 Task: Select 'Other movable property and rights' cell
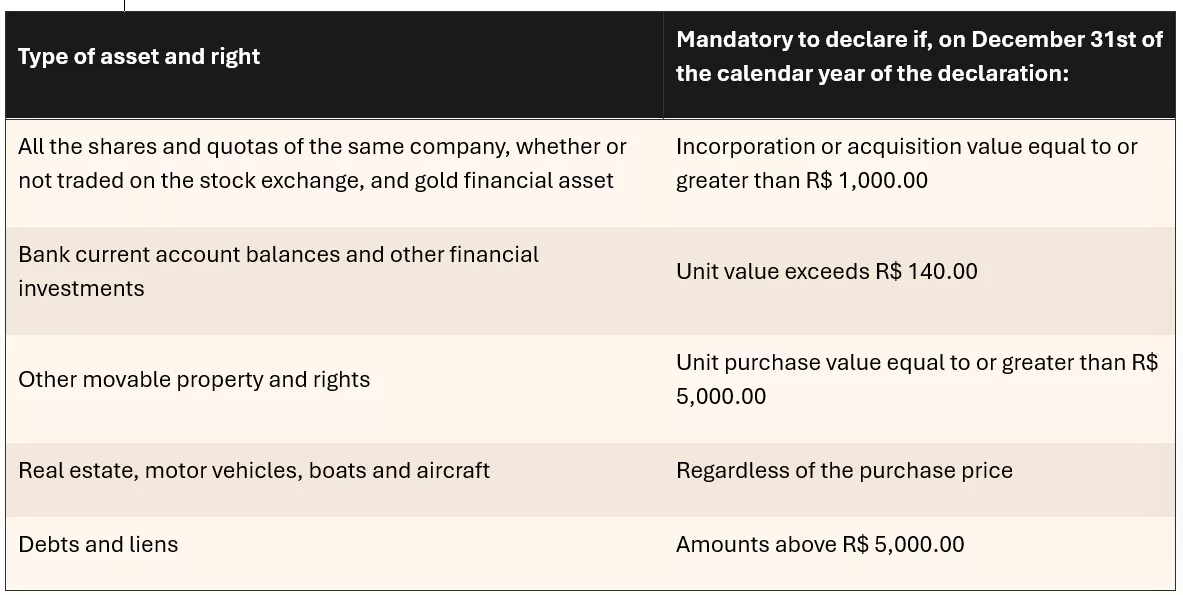pos(194,379)
